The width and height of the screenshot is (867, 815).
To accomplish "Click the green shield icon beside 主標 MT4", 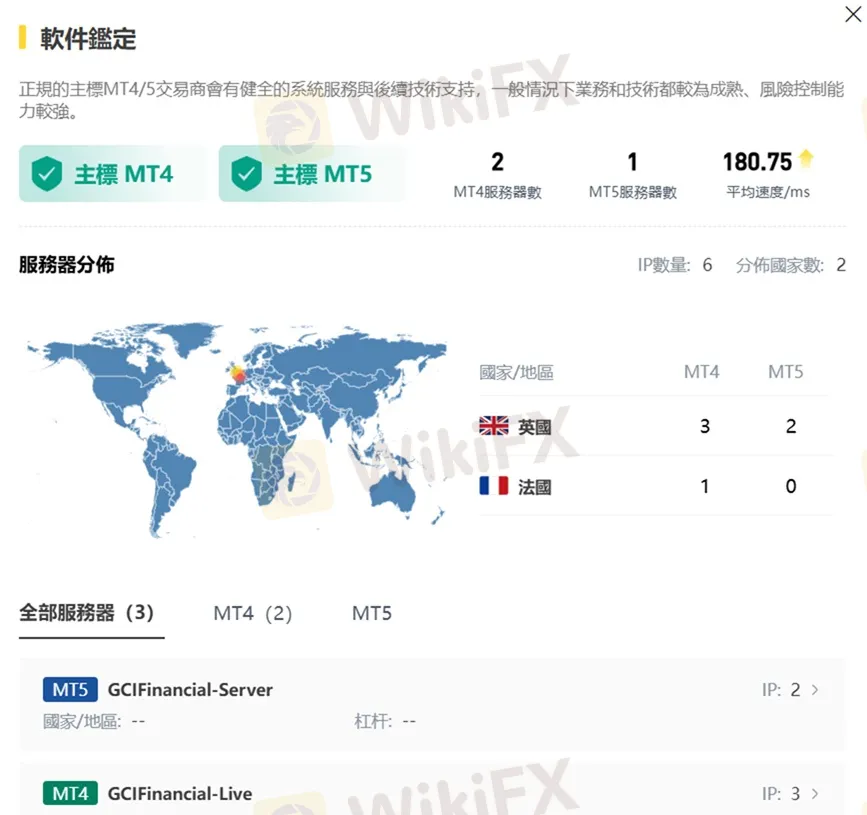I will (x=46, y=174).
